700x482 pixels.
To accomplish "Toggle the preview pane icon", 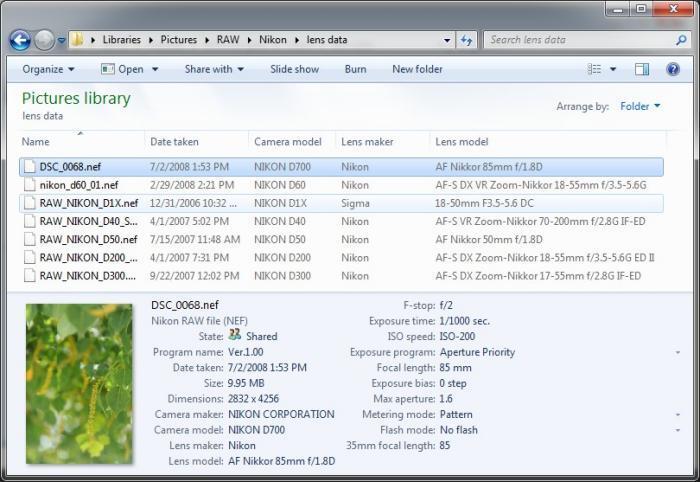I will pyautogui.click(x=642, y=69).
